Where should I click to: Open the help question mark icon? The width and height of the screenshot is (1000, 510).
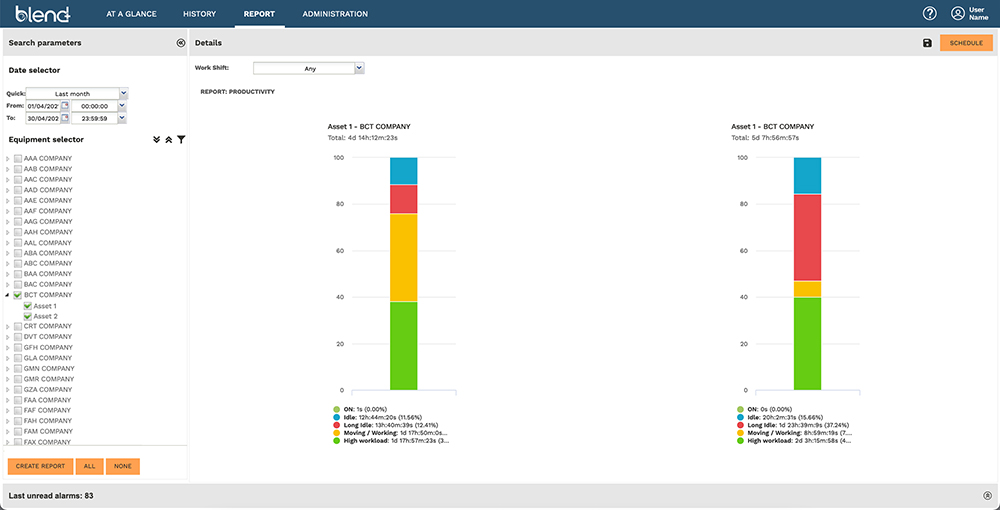coord(930,13)
